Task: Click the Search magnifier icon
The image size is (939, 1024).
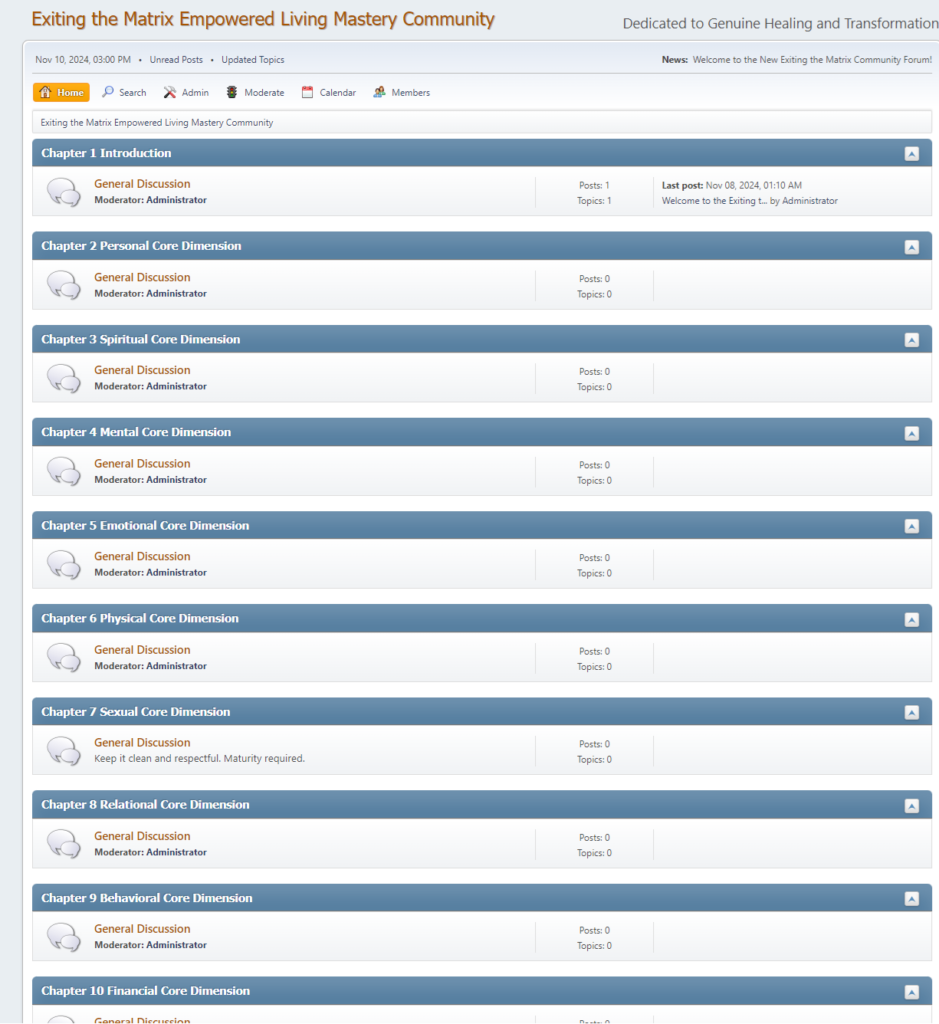Action: (108, 92)
